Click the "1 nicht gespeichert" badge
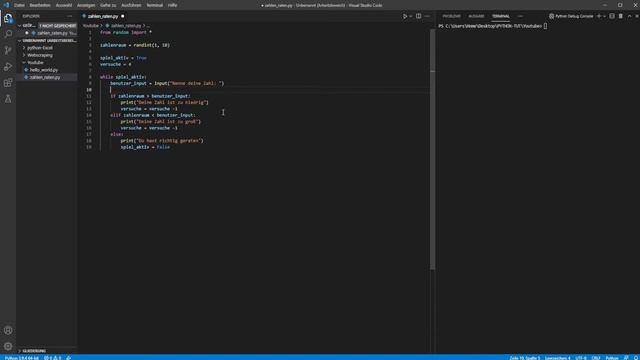 tap(58, 26)
